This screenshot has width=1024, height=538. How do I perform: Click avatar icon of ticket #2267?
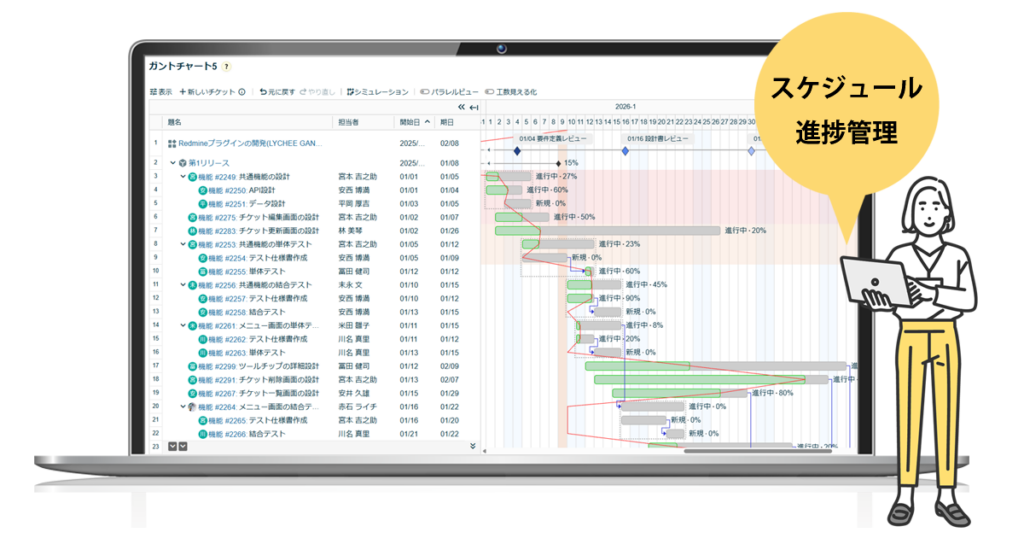click(193, 394)
